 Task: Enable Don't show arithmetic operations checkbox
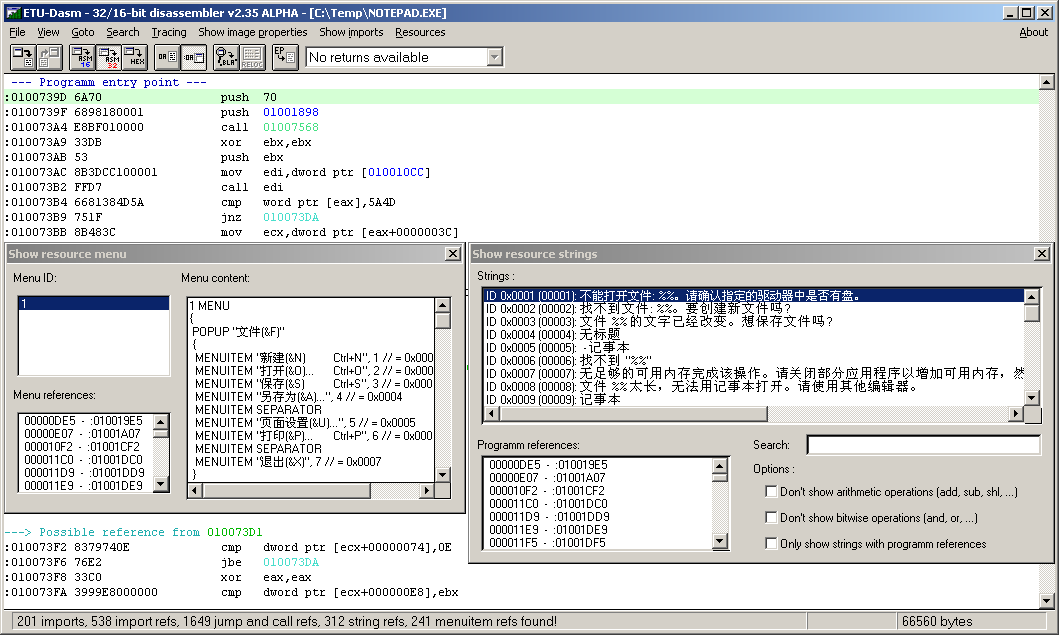pyautogui.click(x=771, y=492)
